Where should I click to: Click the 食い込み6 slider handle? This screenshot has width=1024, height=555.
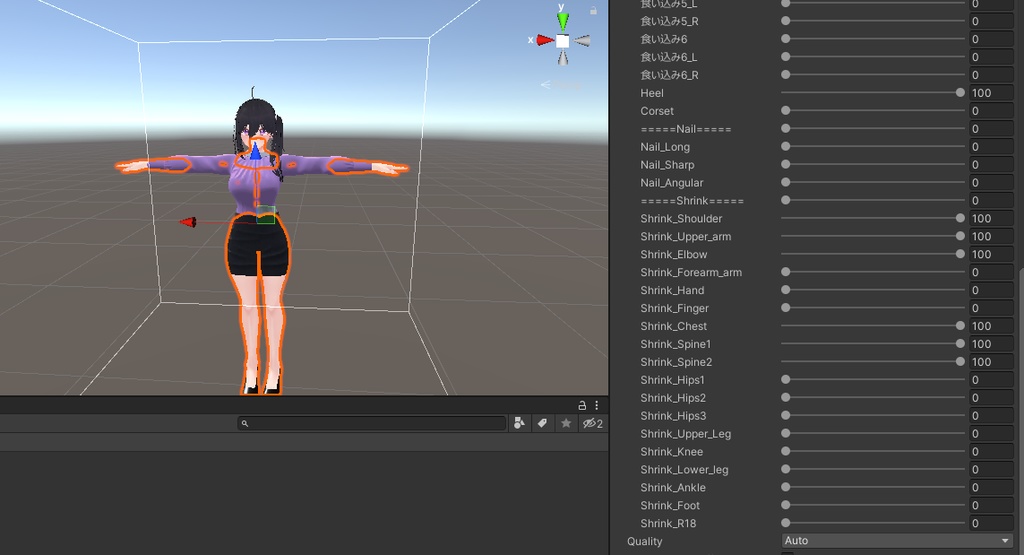[786, 39]
